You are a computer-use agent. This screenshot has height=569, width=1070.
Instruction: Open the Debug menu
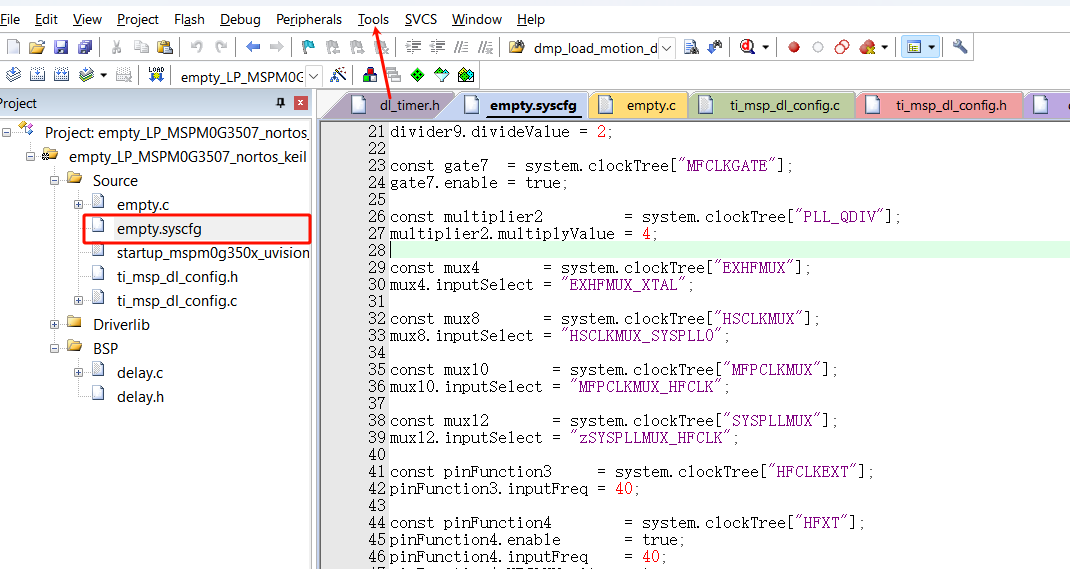240,19
